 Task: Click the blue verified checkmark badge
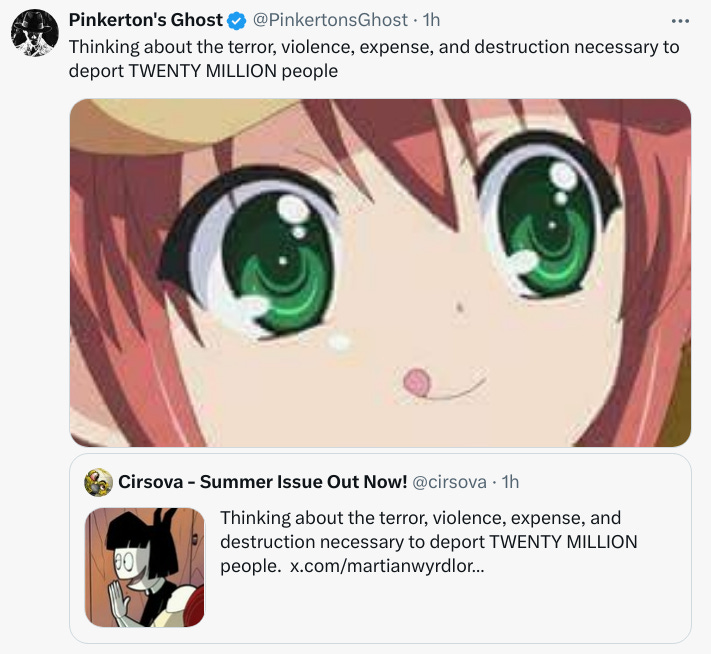[x=236, y=20]
